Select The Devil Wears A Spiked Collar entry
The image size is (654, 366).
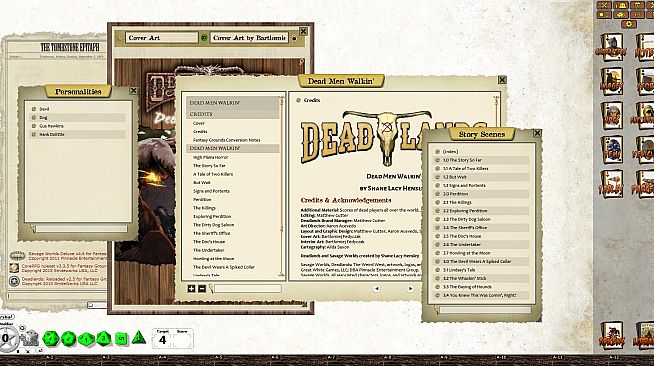click(224, 267)
